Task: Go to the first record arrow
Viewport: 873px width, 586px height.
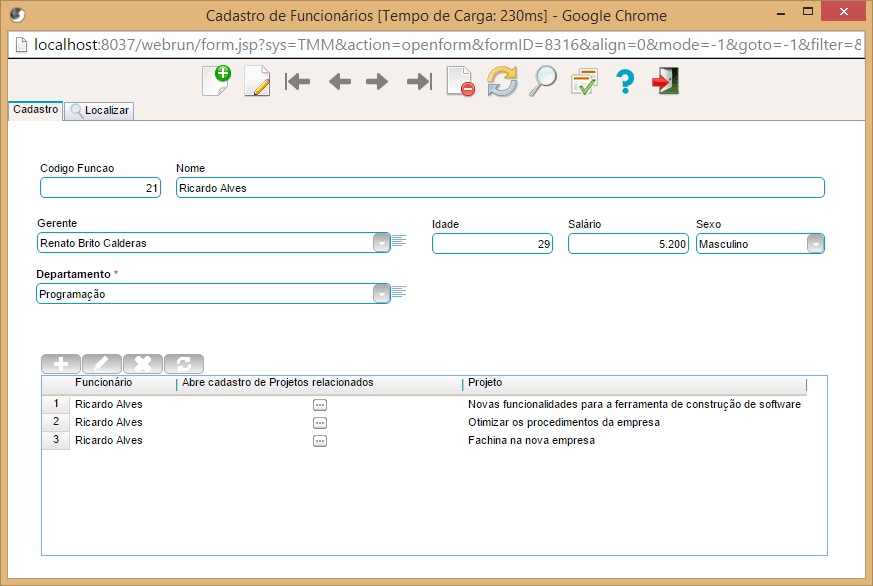Action: (x=298, y=82)
